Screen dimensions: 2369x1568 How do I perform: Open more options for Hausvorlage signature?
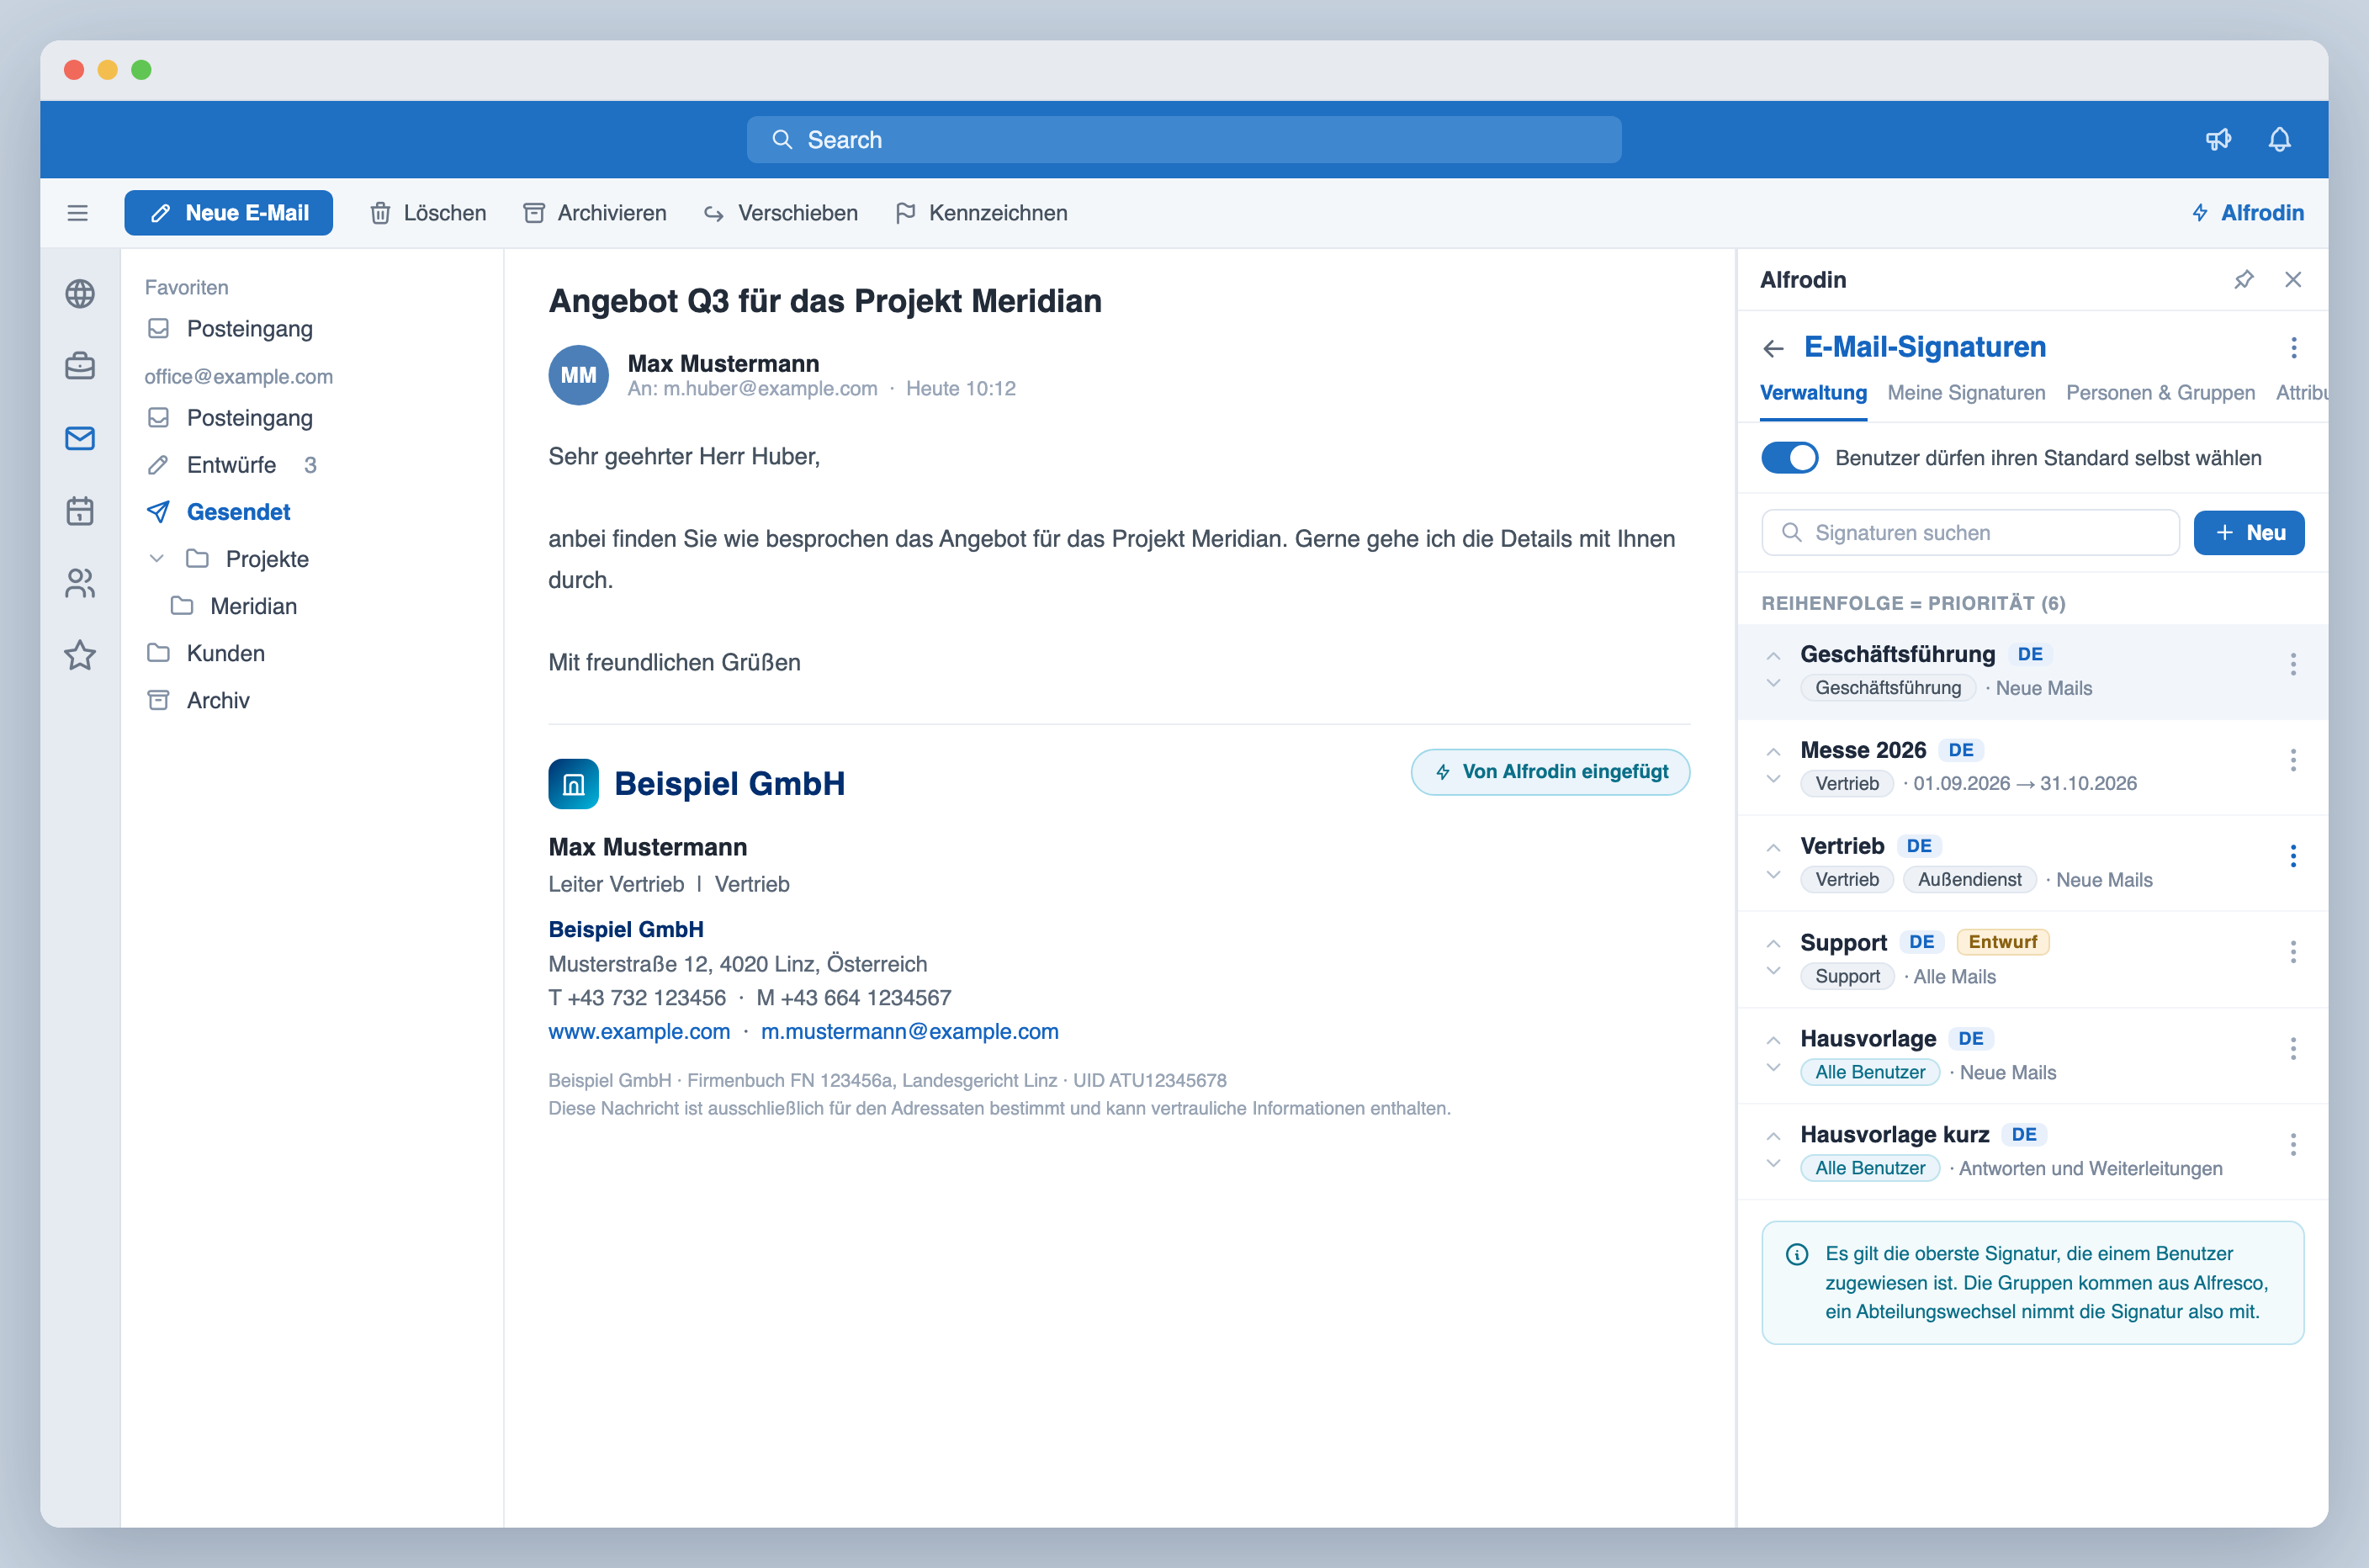coord(2293,1048)
